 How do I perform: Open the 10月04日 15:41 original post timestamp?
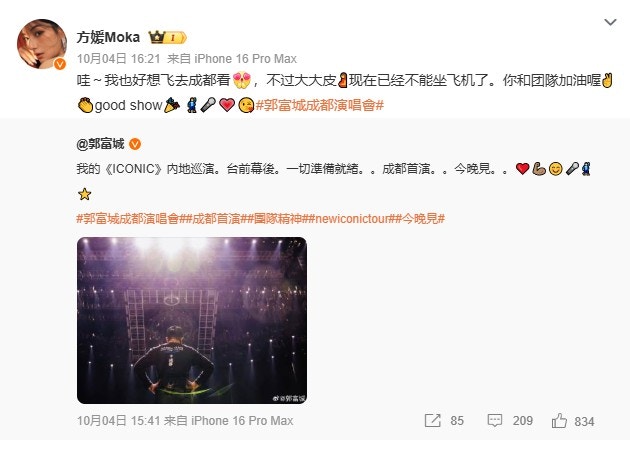pyautogui.click(x=119, y=421)
